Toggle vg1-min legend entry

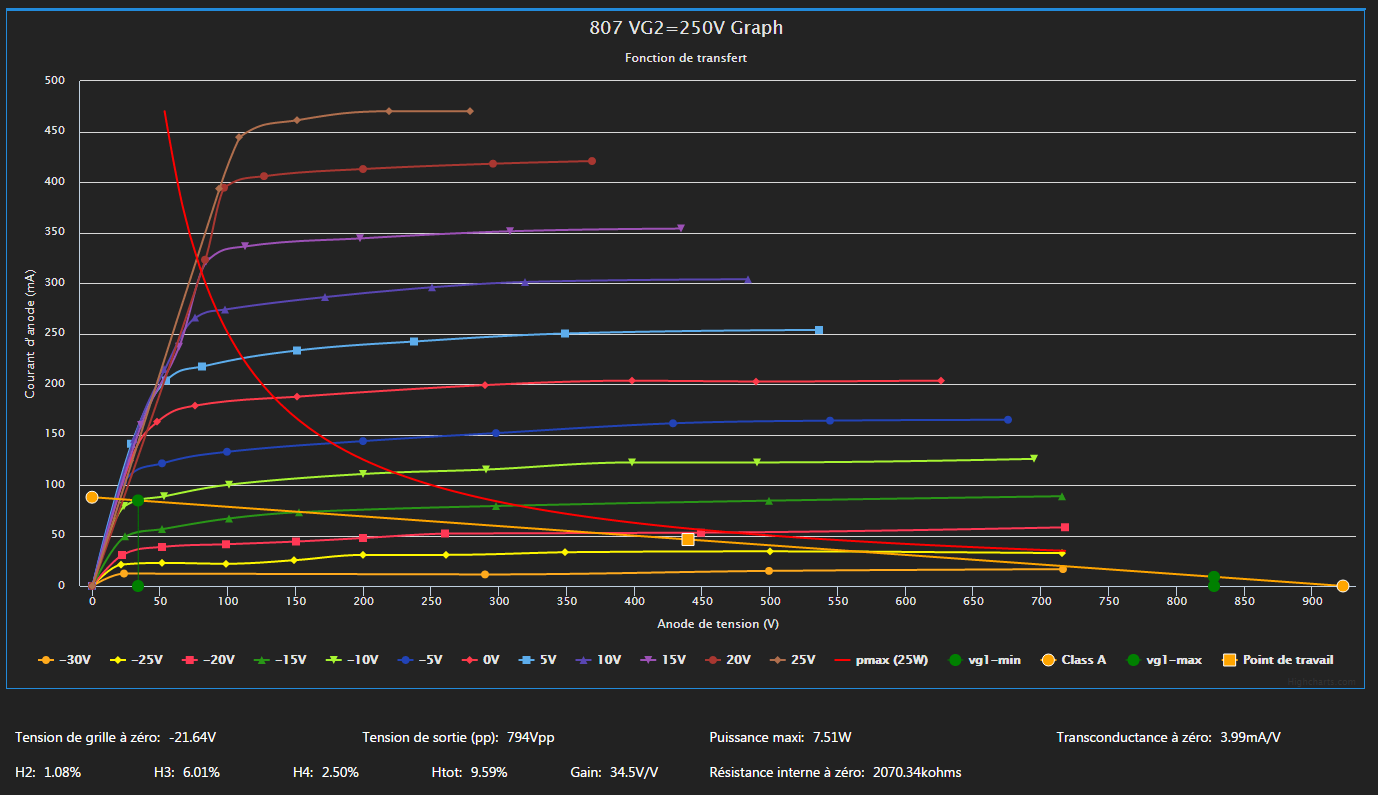pyautogui.click(x=984, y=660)
